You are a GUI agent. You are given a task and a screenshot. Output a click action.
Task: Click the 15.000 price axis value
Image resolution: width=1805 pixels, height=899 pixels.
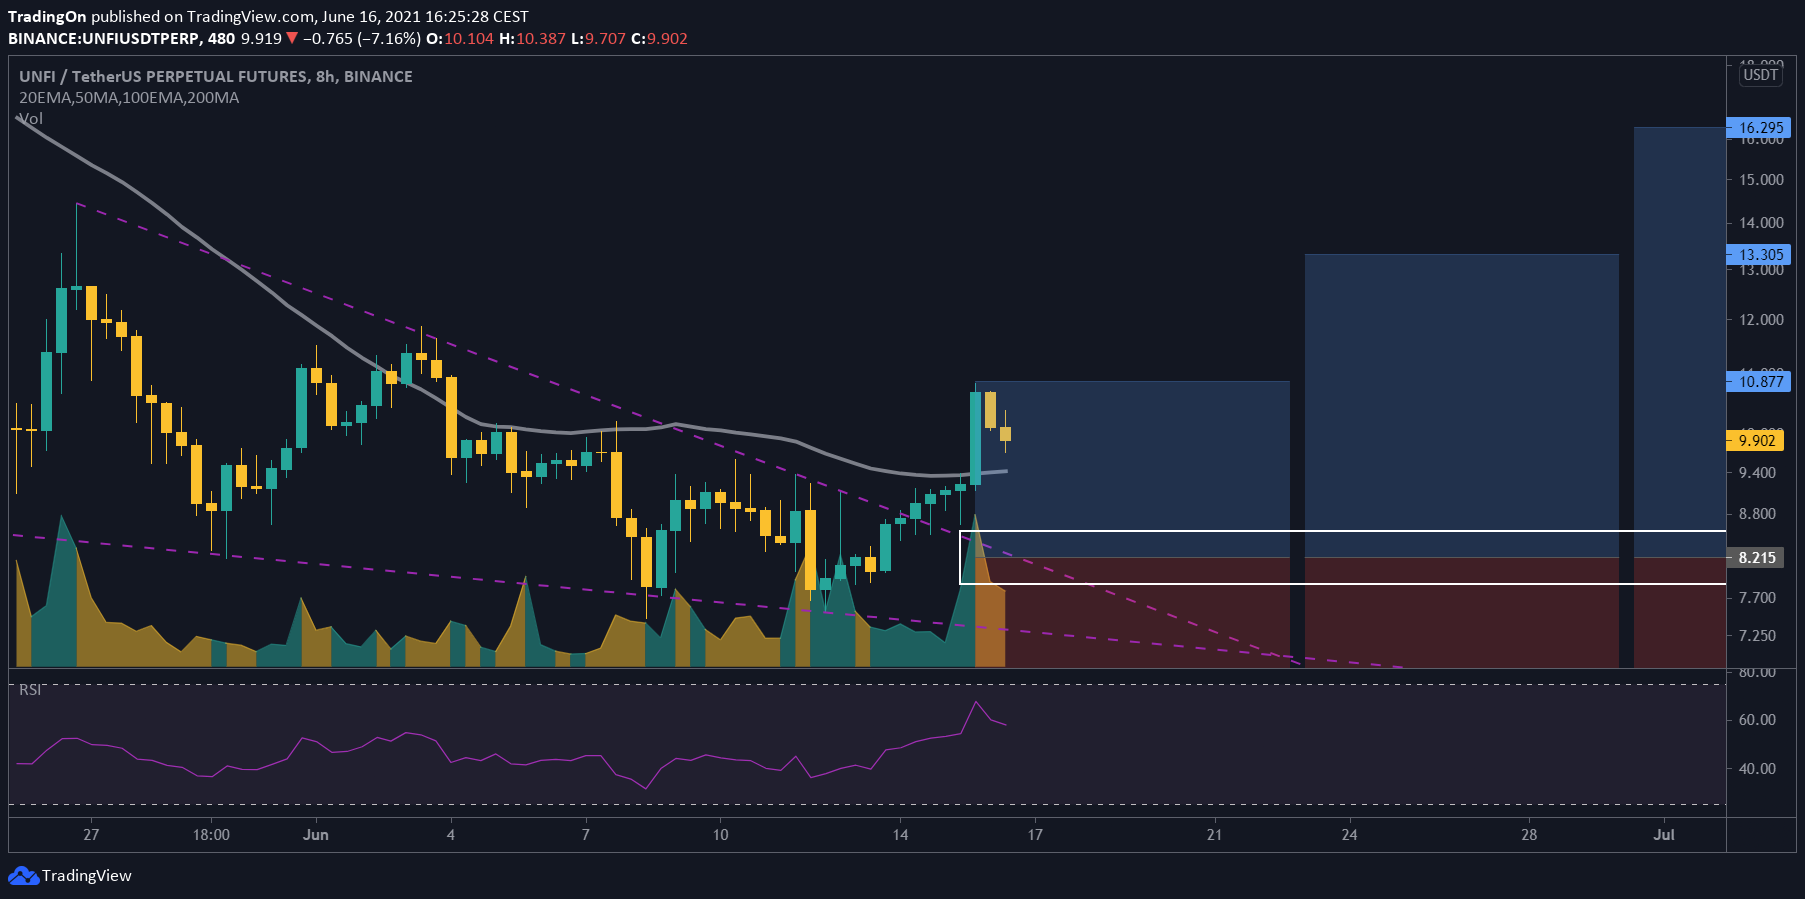pyautogui.click(x=1761, y=180)
